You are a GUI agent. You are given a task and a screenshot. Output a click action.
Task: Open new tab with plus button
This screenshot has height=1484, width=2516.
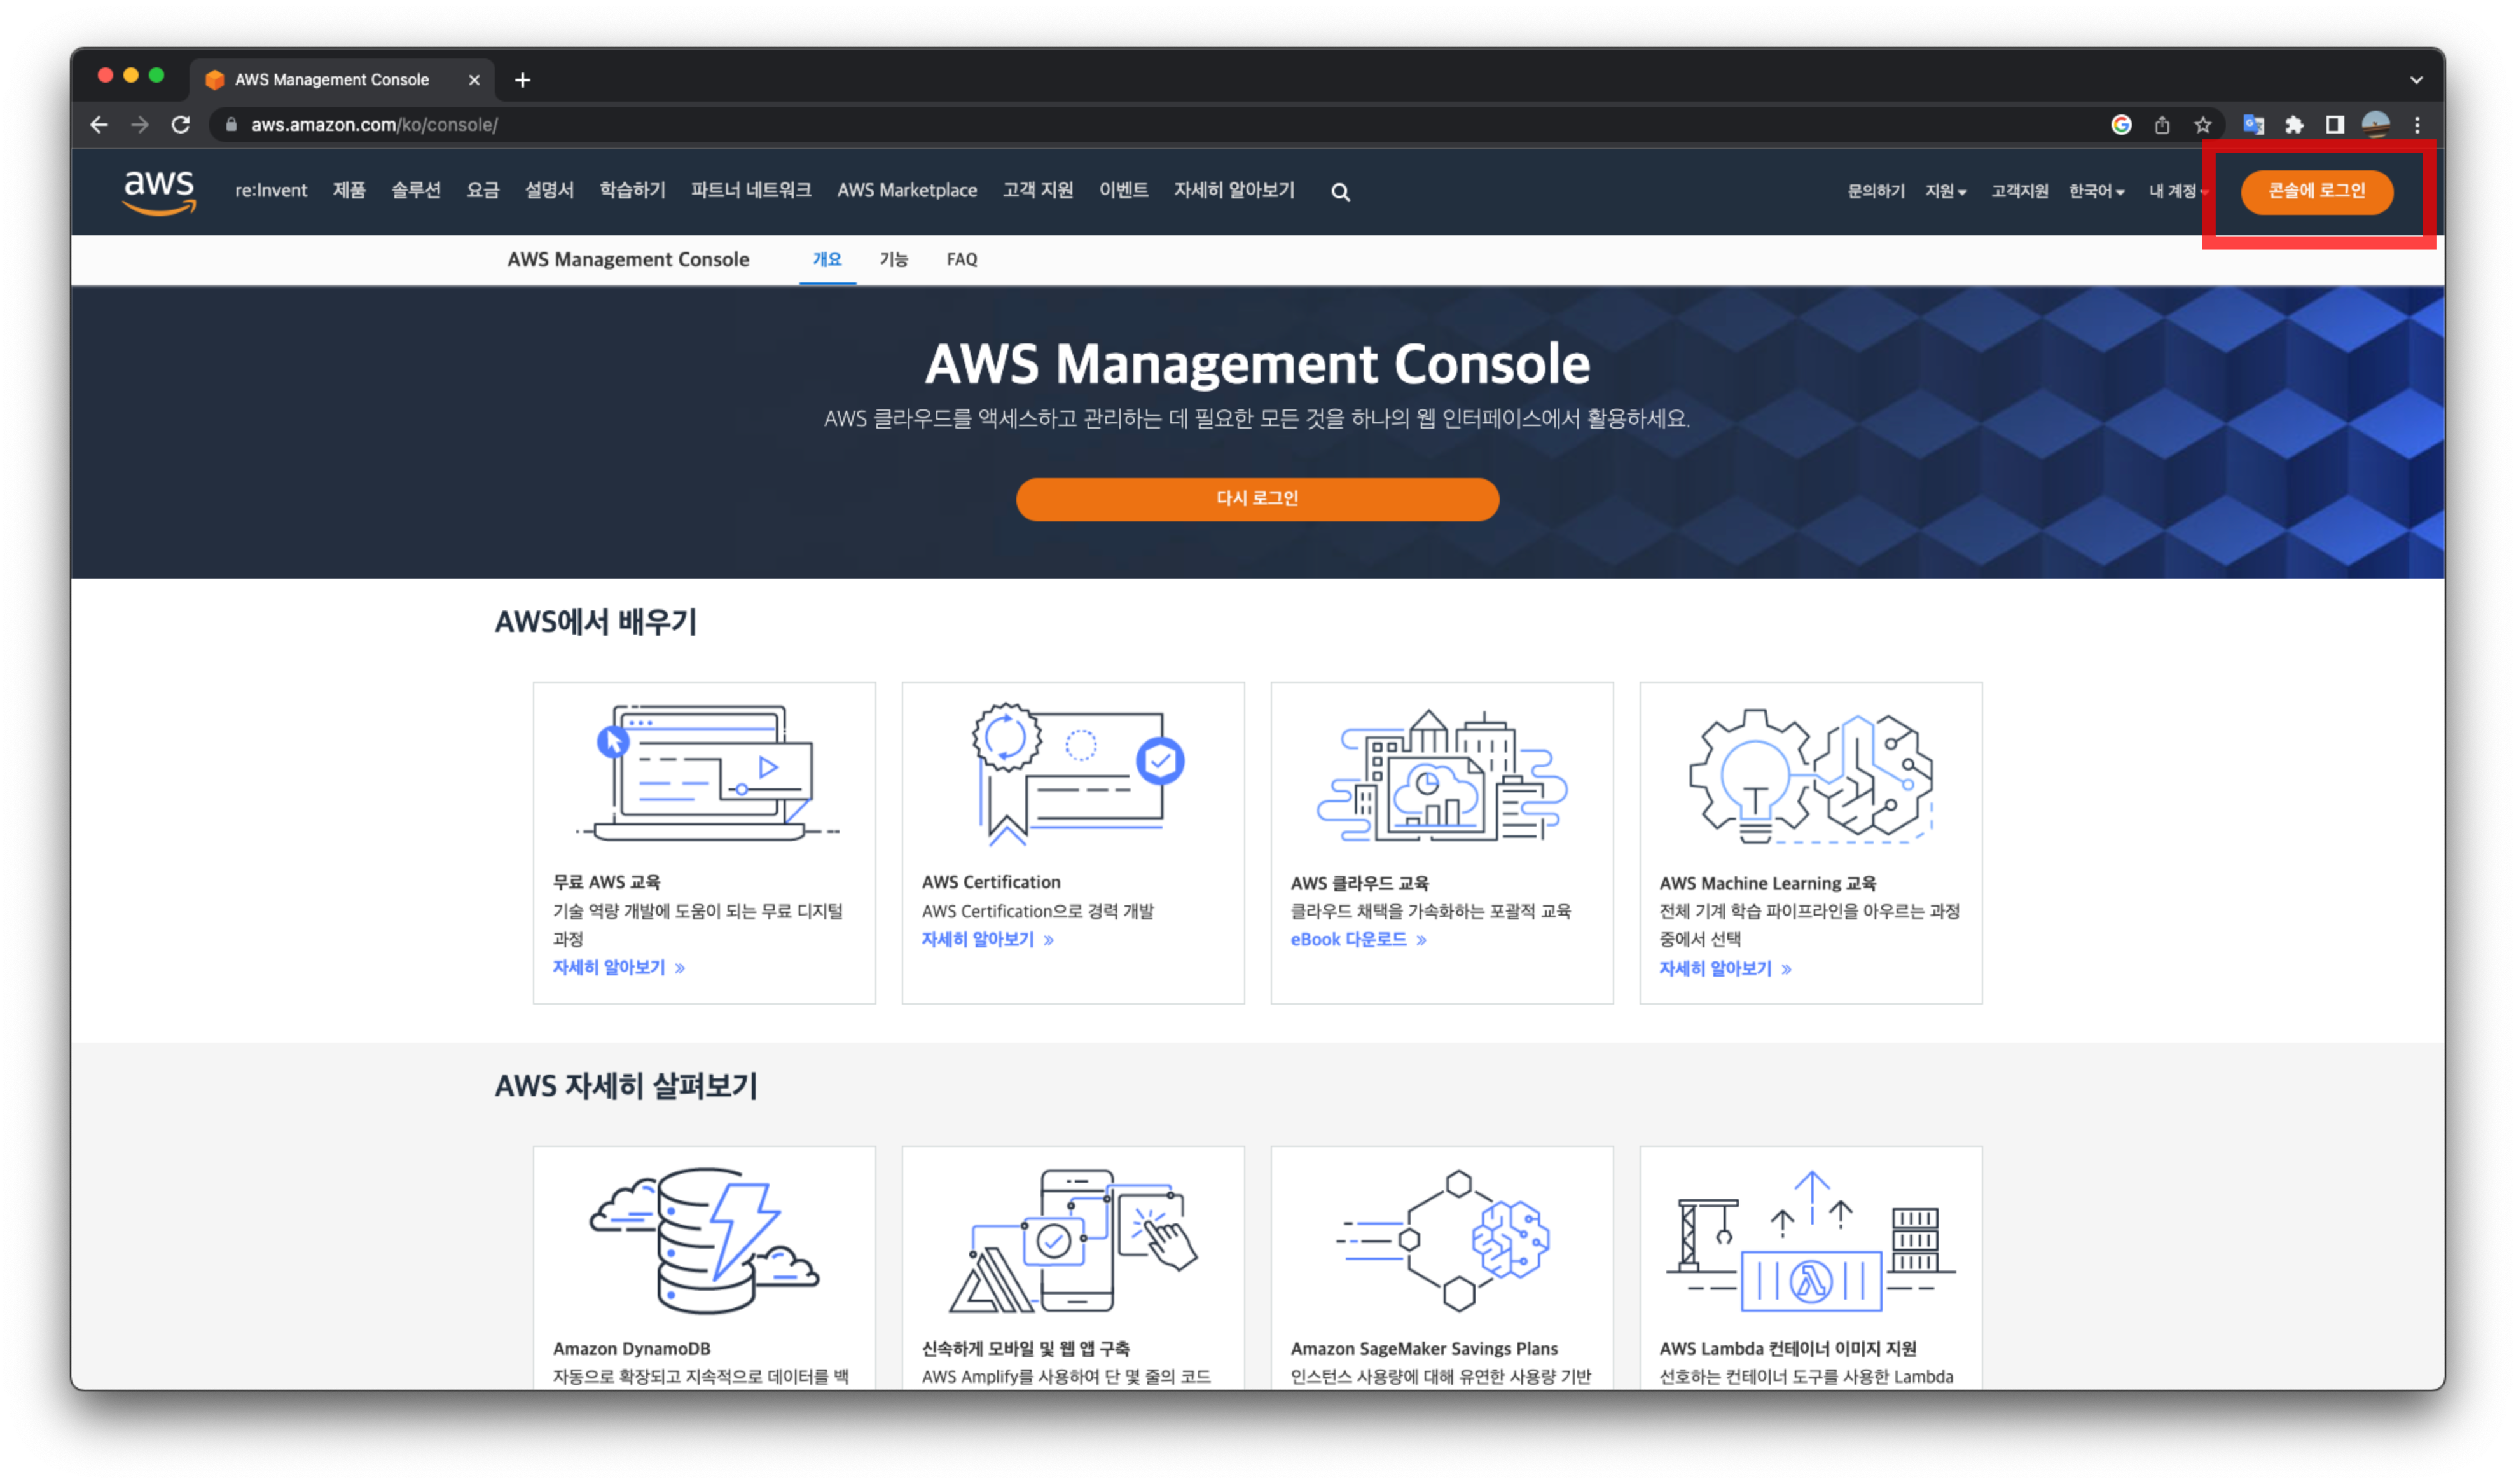522,80
